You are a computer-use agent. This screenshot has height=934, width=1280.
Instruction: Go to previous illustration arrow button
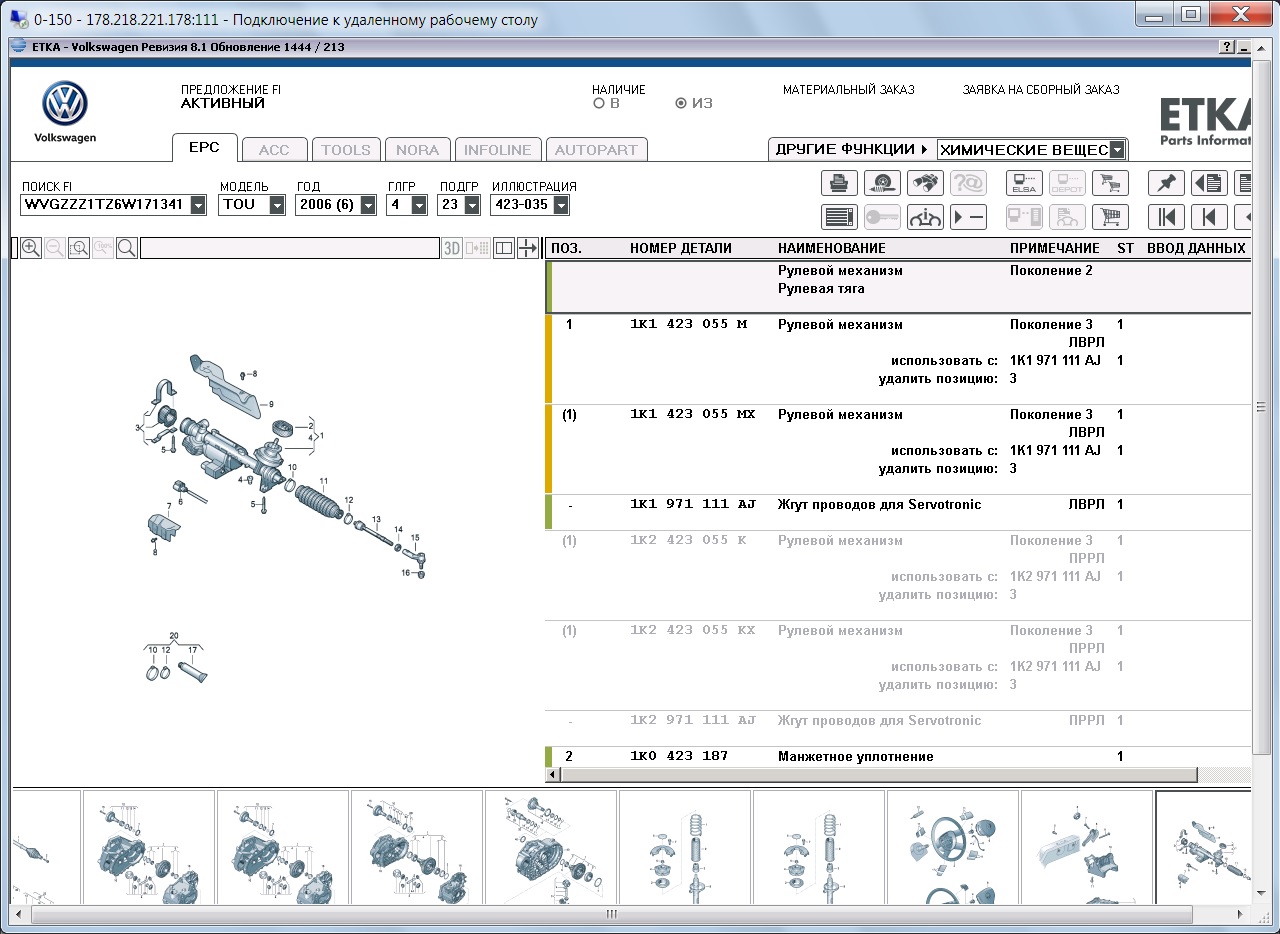[1209, 217]
